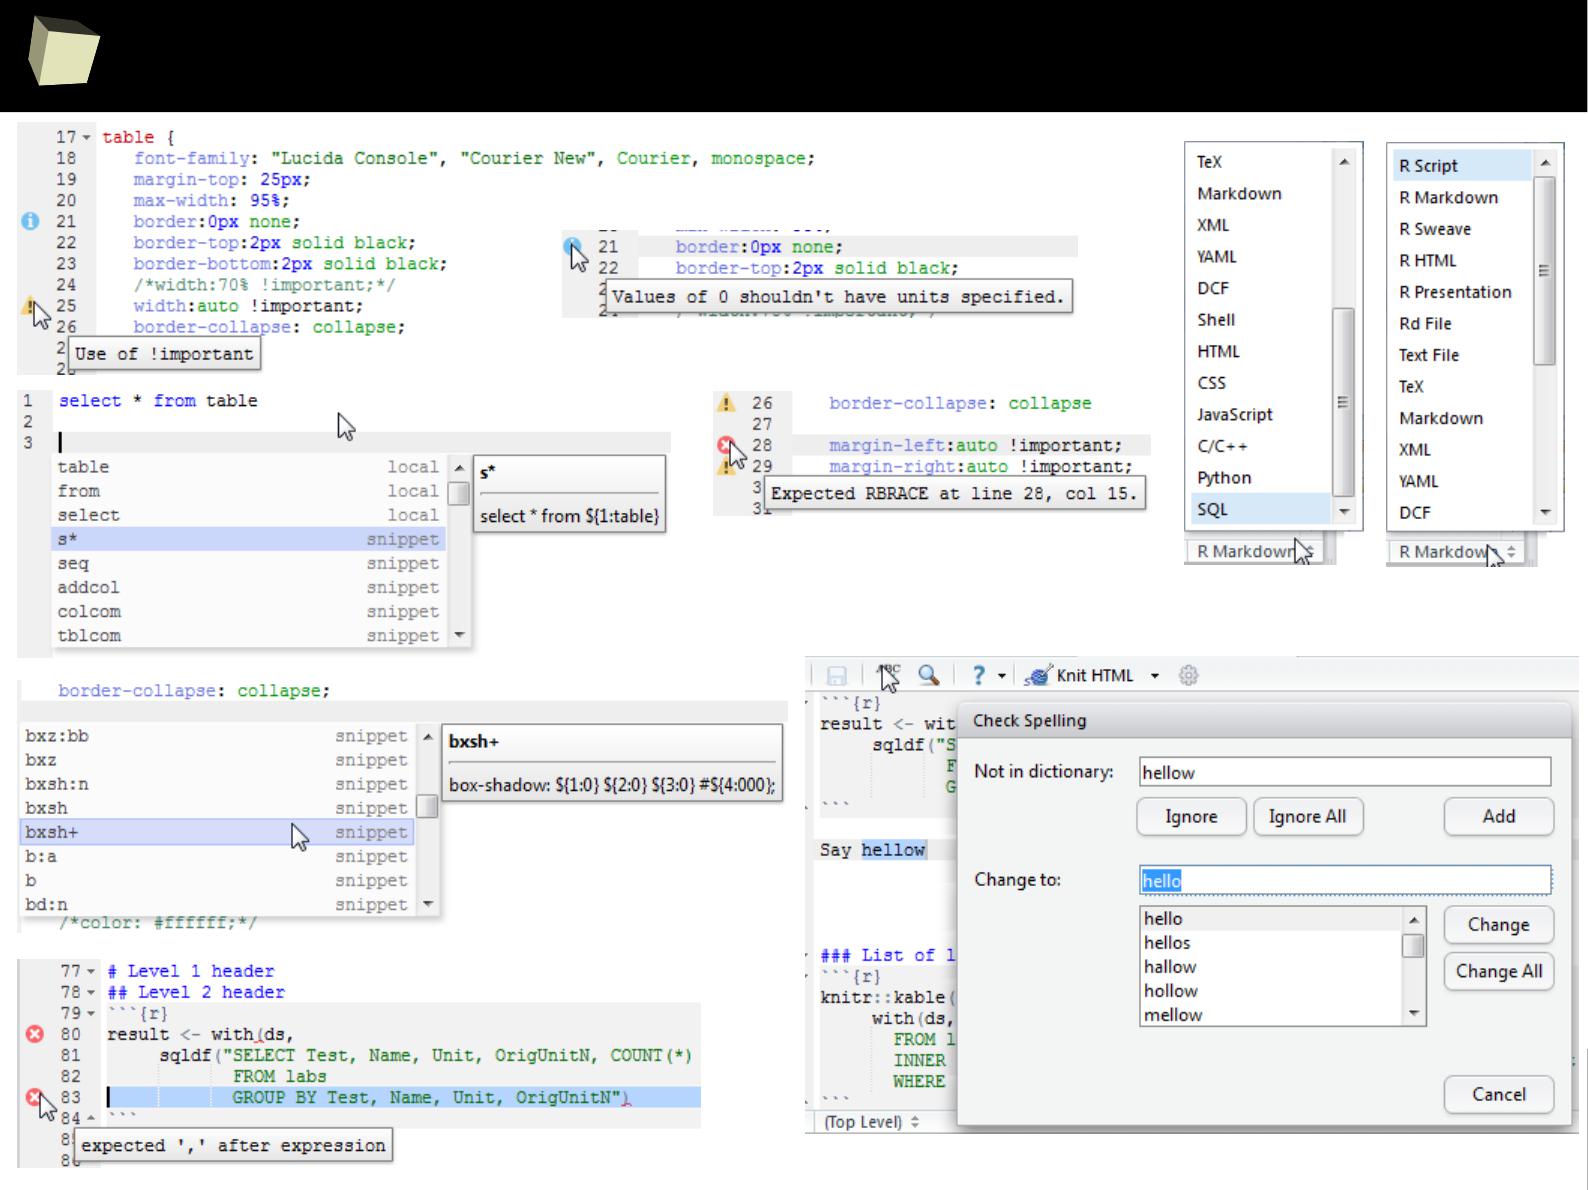Screen dimensions: 1588x1190
Task: Choose Shell from the file type list
Action: tap(1259, 320)
